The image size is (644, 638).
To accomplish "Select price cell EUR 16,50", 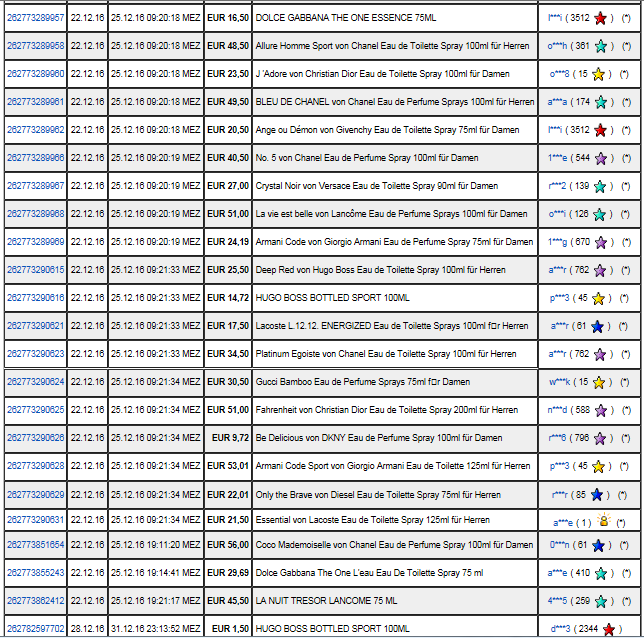I will pyautogui.click(x=228, y=18).
